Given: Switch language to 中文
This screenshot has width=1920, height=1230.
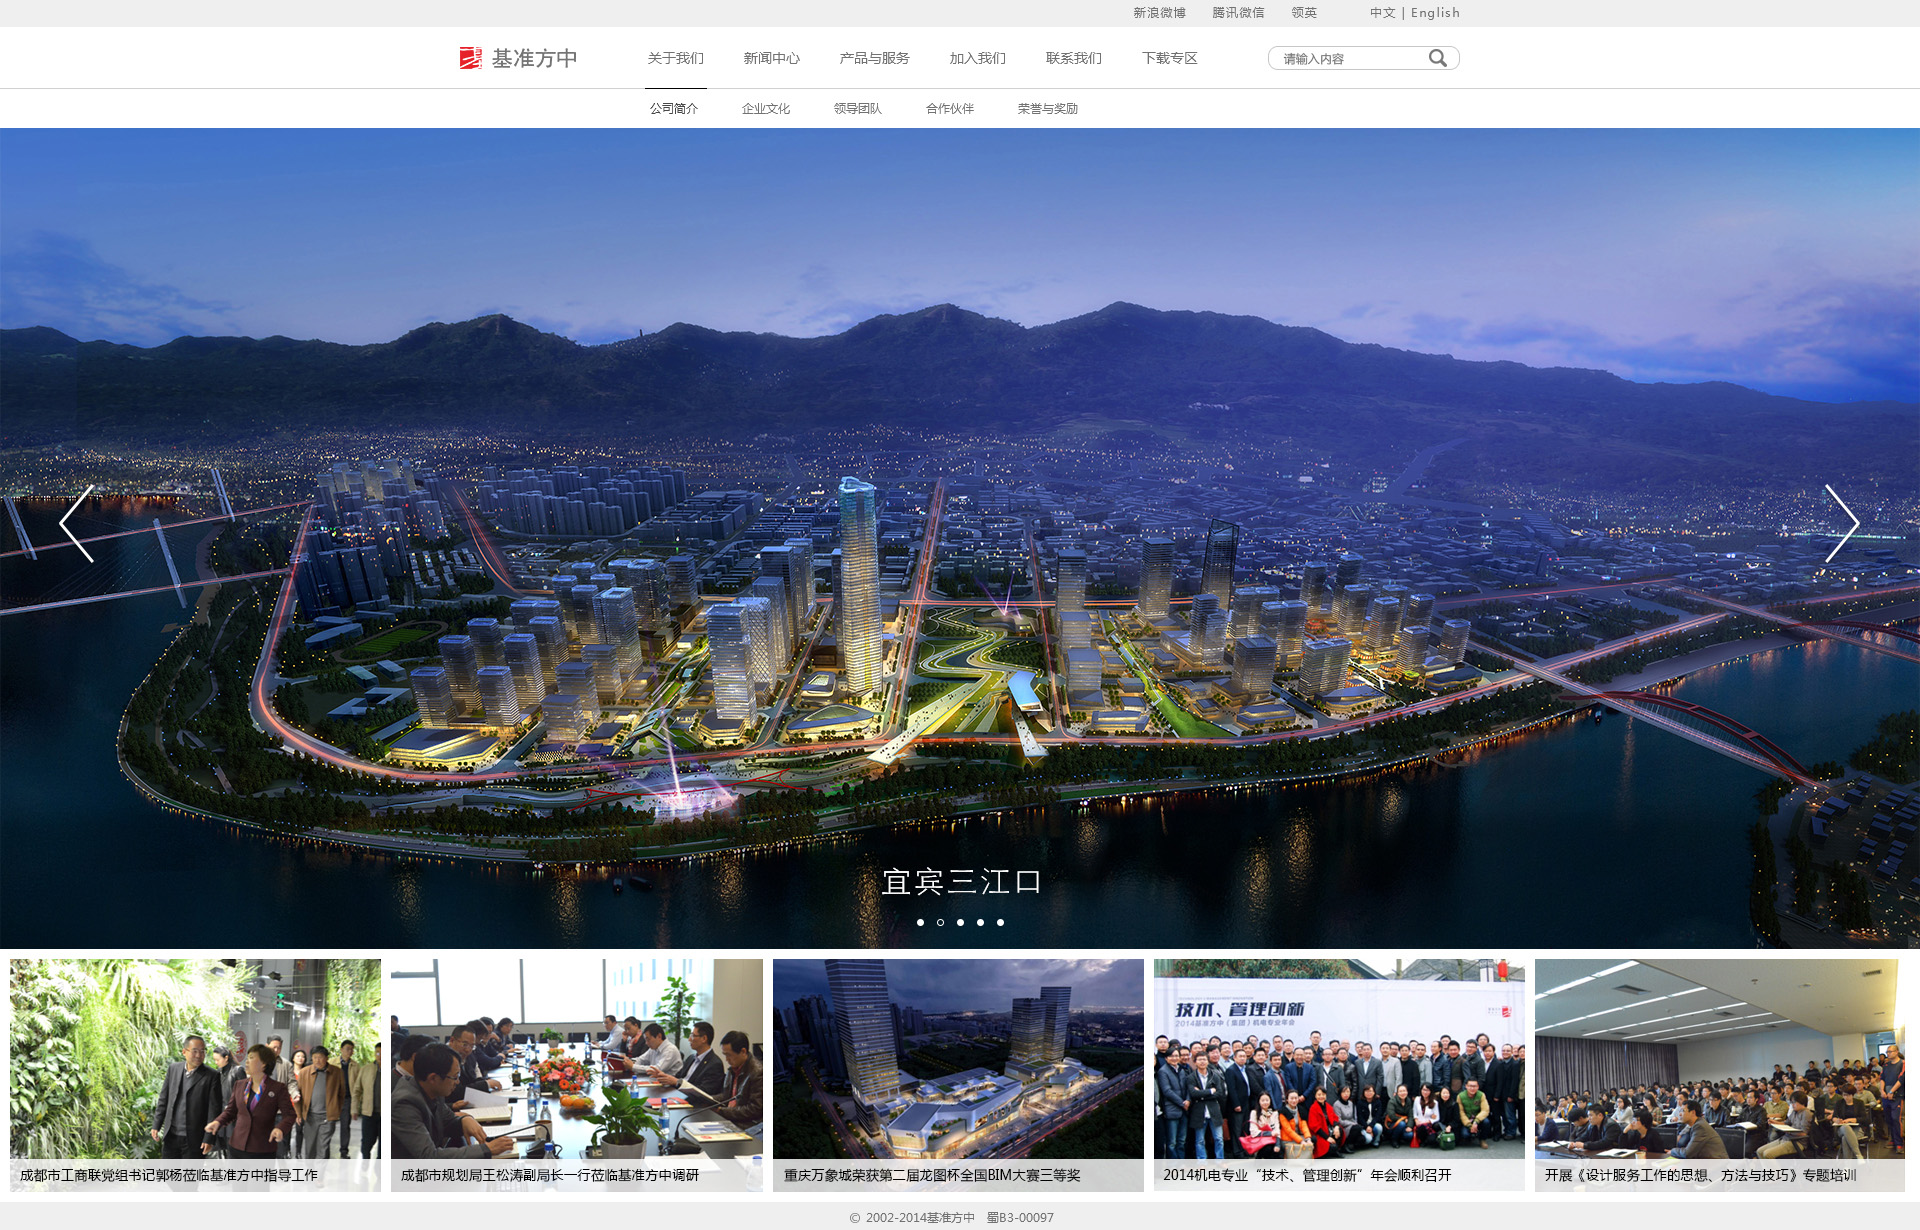Looking at the screenshot, I should coord(1382,13).
